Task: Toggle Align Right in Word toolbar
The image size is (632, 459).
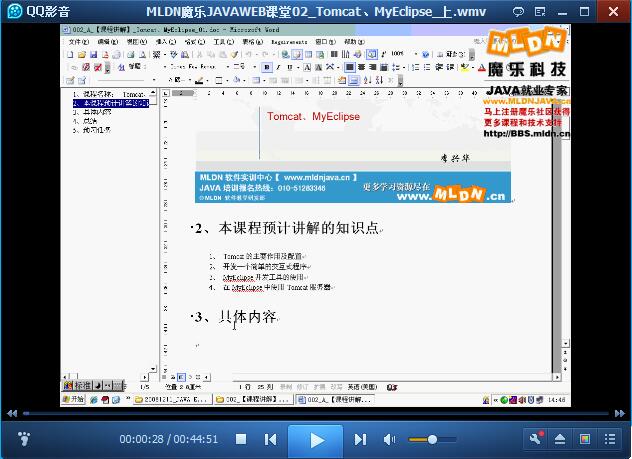Action: coord(373,67)
